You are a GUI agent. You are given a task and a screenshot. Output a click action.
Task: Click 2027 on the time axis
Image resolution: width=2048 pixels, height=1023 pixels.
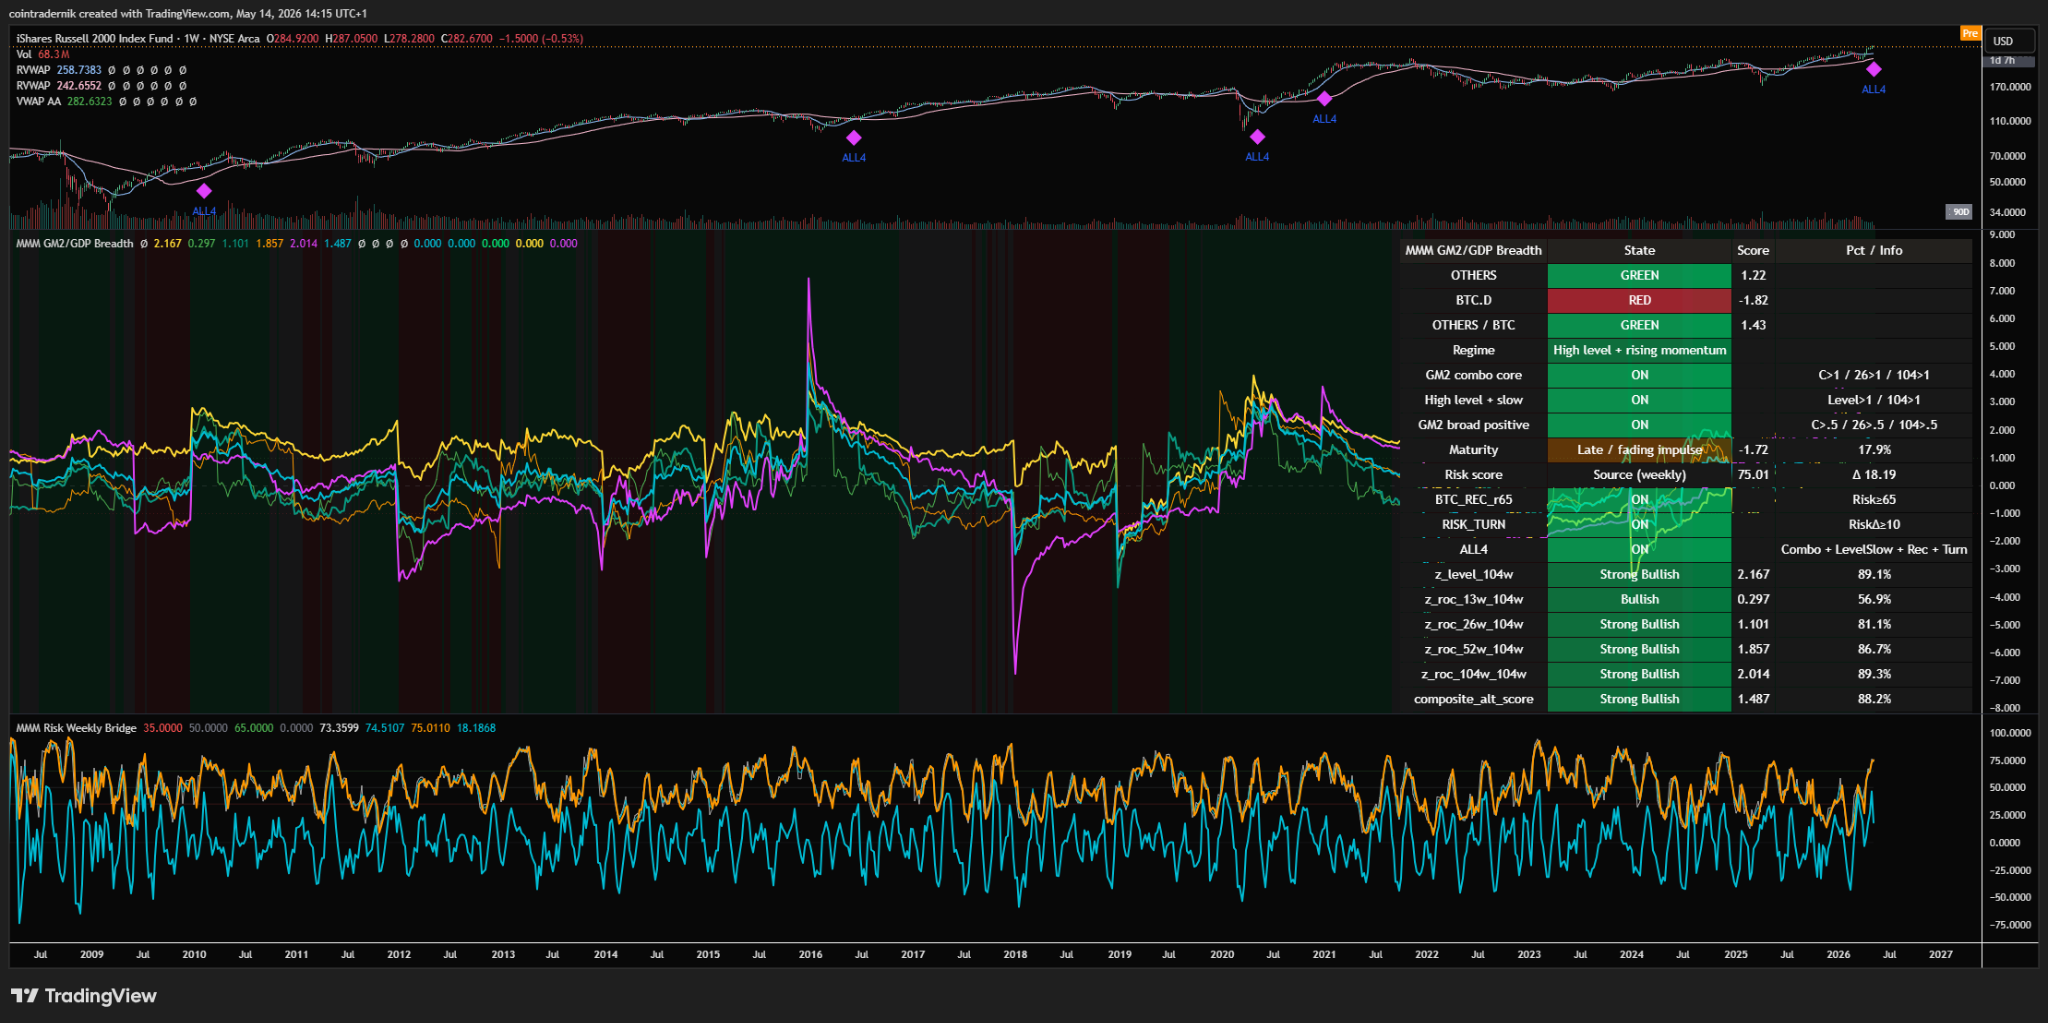coord(1940,954)
